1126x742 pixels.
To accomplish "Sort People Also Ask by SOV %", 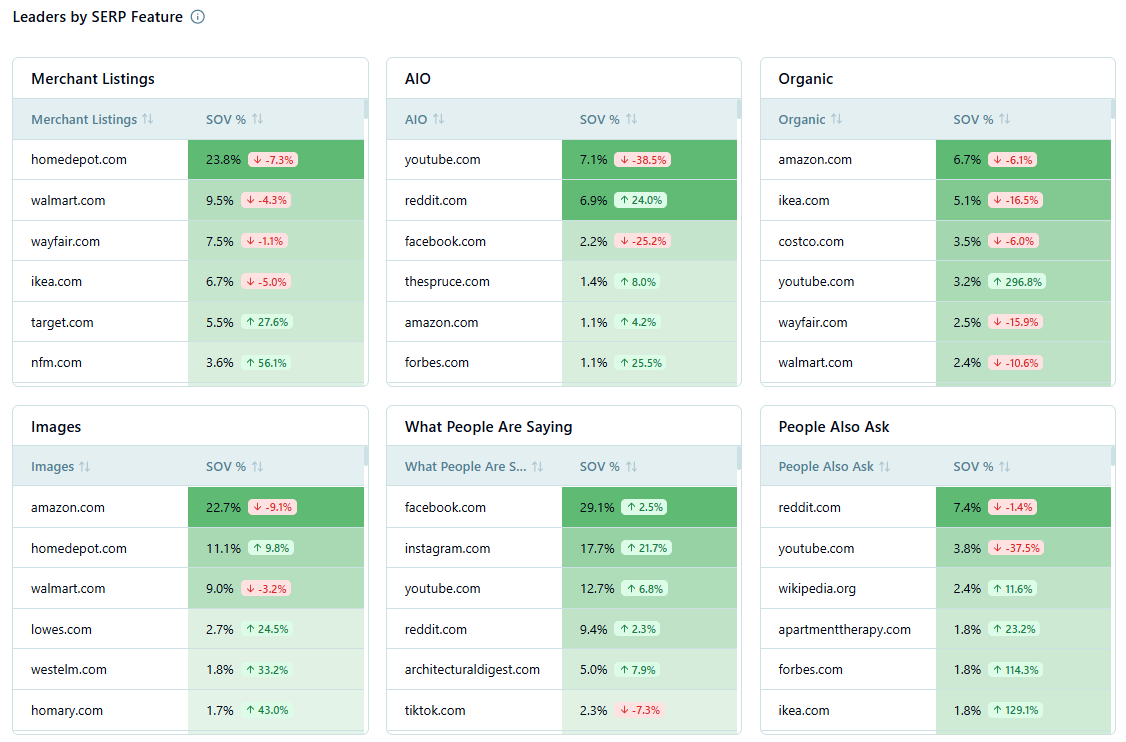I will pos(1004,467).
